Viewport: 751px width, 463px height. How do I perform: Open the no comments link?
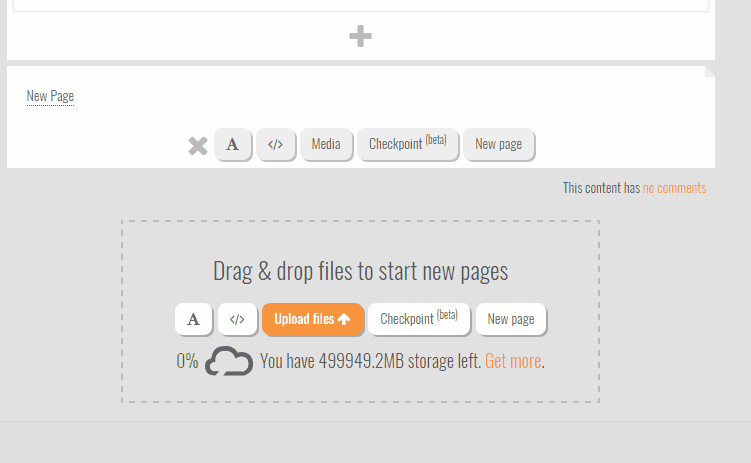(x=674, y=188)
